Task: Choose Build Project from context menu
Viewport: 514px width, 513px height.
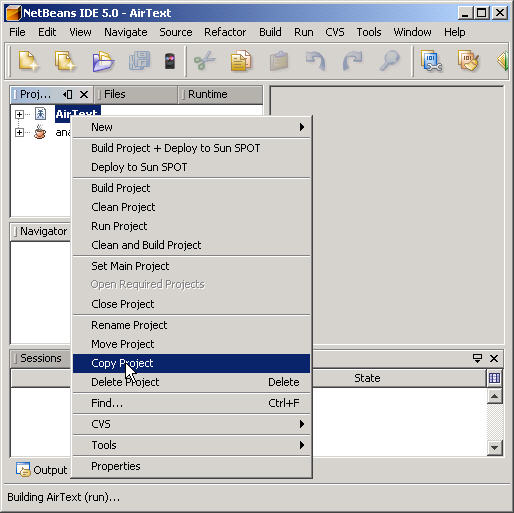Action: coord(192,188)
